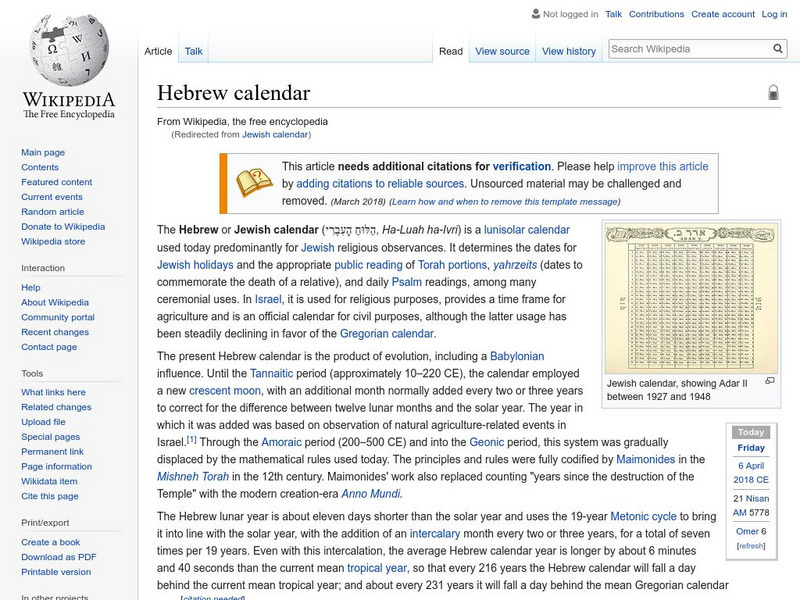
Task: Open Printable version
Action: [x=56, y=571]
